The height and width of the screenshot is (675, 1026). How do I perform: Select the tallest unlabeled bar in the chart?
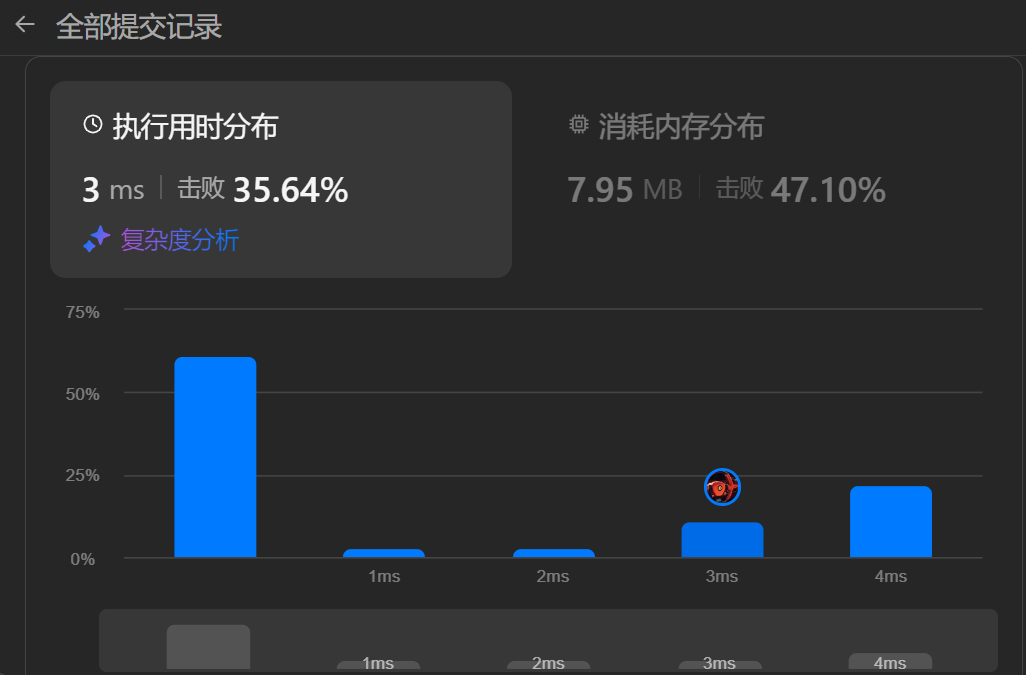coord(215,457)
